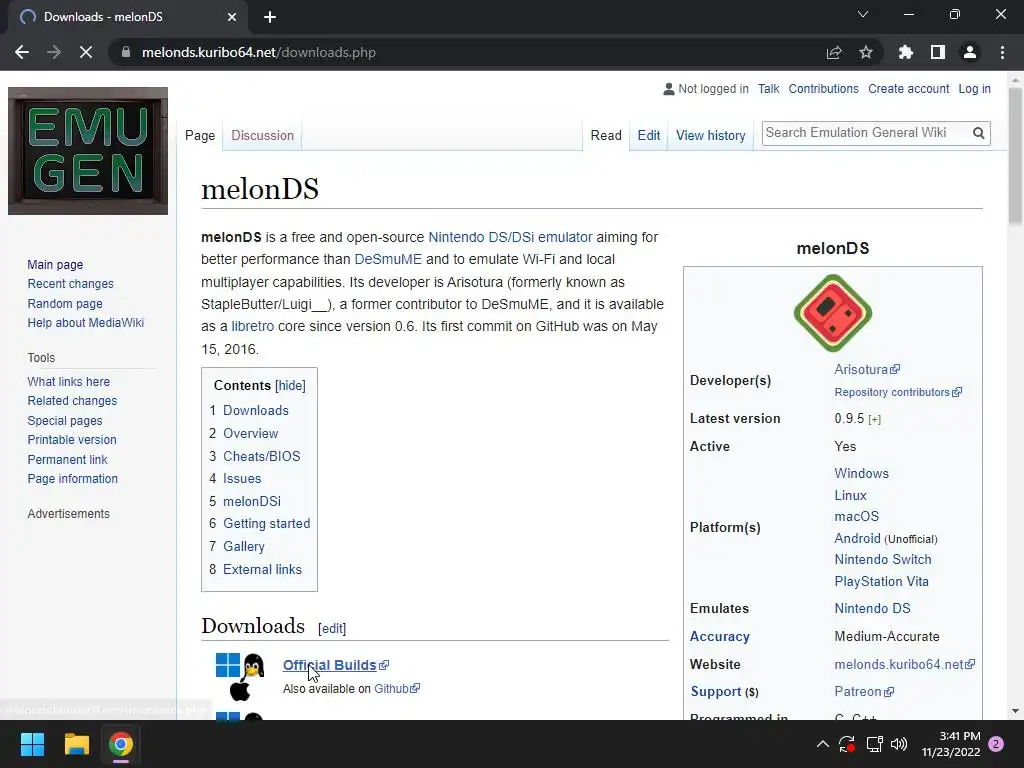
Task: Jump to the Getting started section
Action: pyautogui.click(x=266, y=523)
